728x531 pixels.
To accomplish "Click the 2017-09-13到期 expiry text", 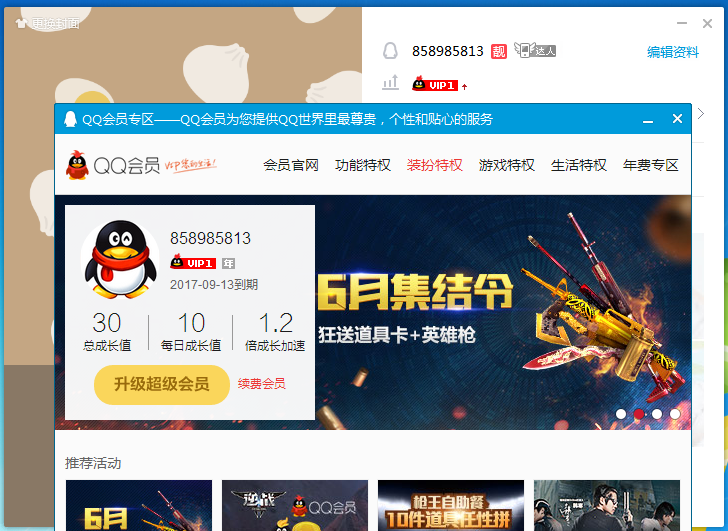I will pyautogui.click(x=214, y=285).
